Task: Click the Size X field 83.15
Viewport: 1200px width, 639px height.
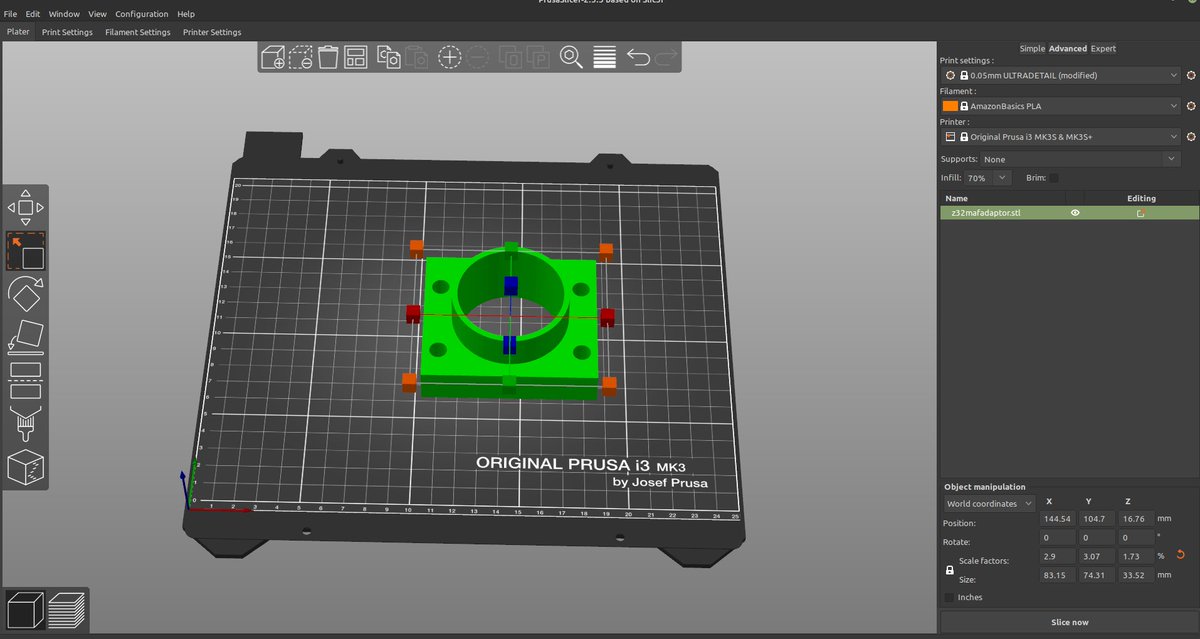Action: click(x=1057, y=575)
